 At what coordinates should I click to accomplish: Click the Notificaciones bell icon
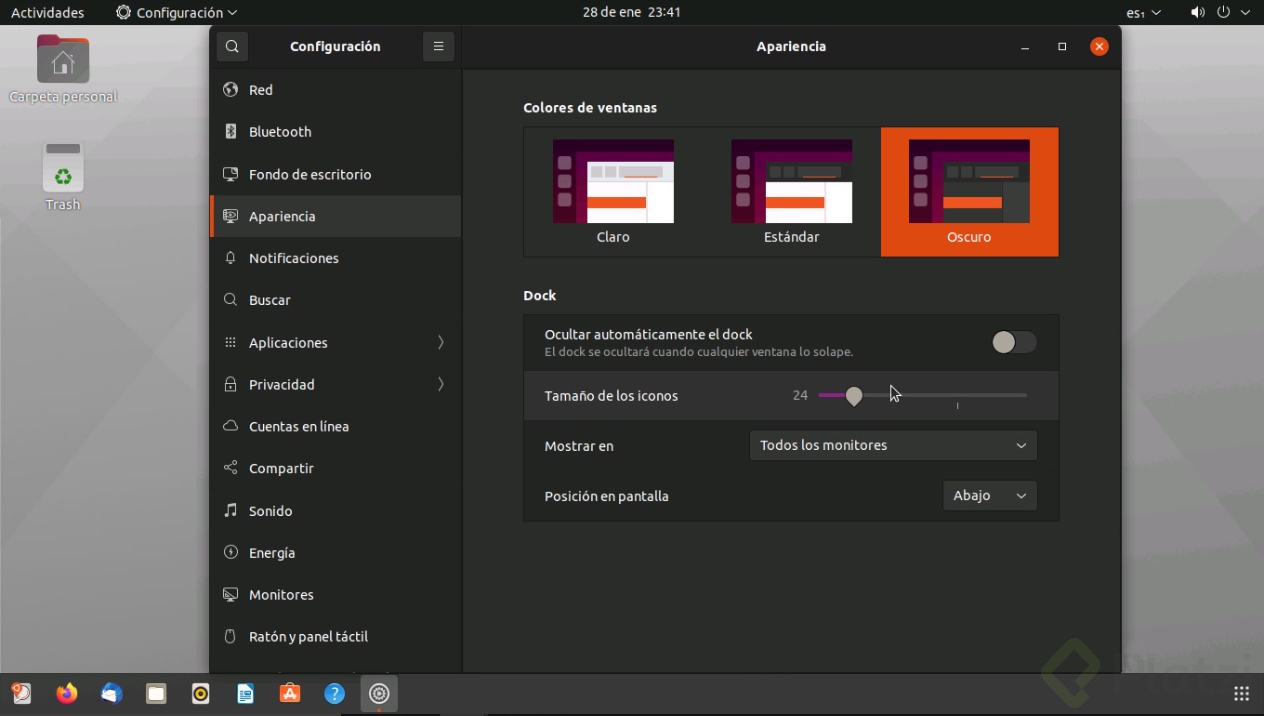(230, 258)
